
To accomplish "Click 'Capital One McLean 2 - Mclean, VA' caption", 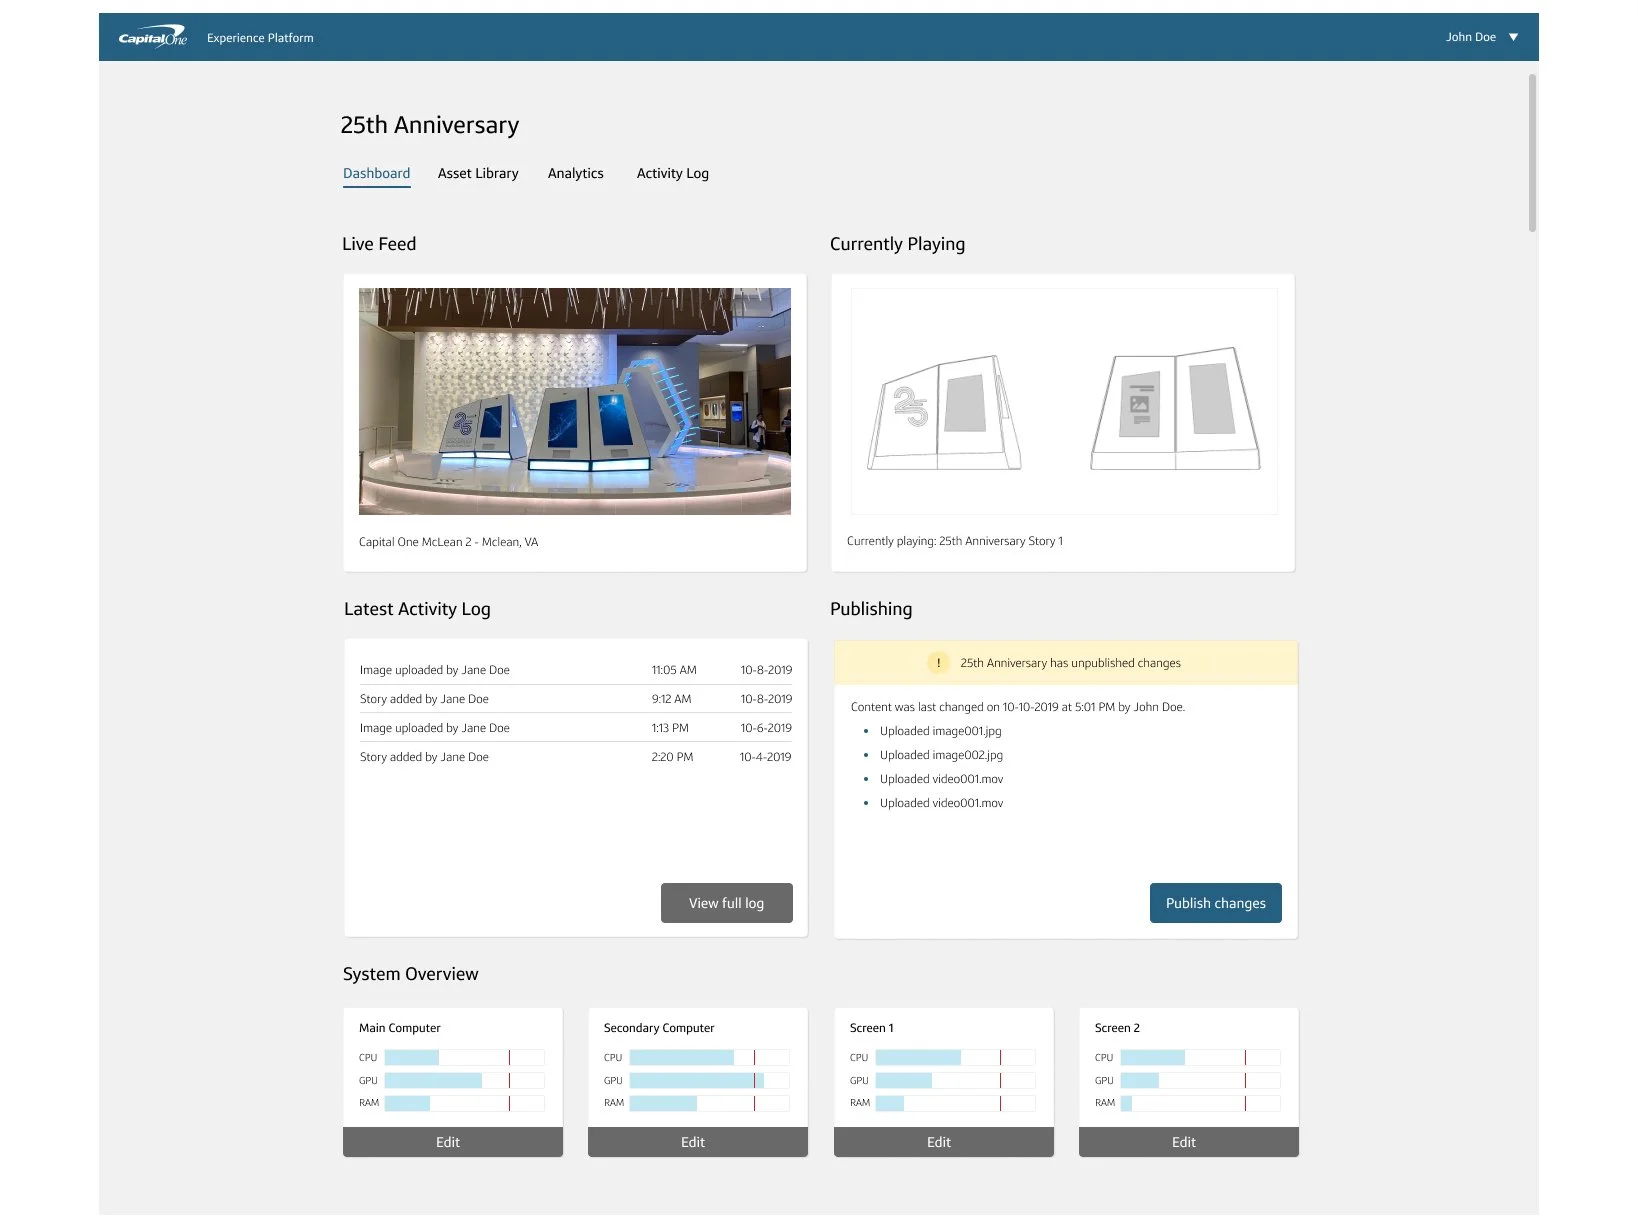I will [x=448, y=542].
